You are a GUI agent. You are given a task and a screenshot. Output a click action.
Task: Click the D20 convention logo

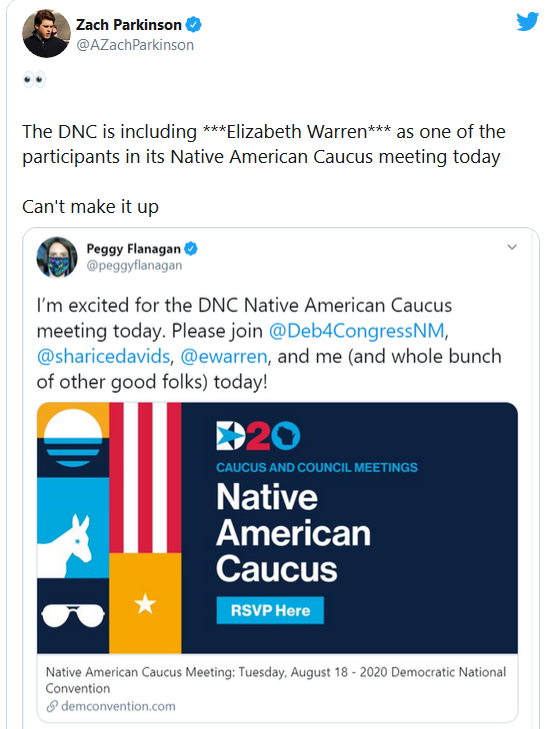pos(258,436)
